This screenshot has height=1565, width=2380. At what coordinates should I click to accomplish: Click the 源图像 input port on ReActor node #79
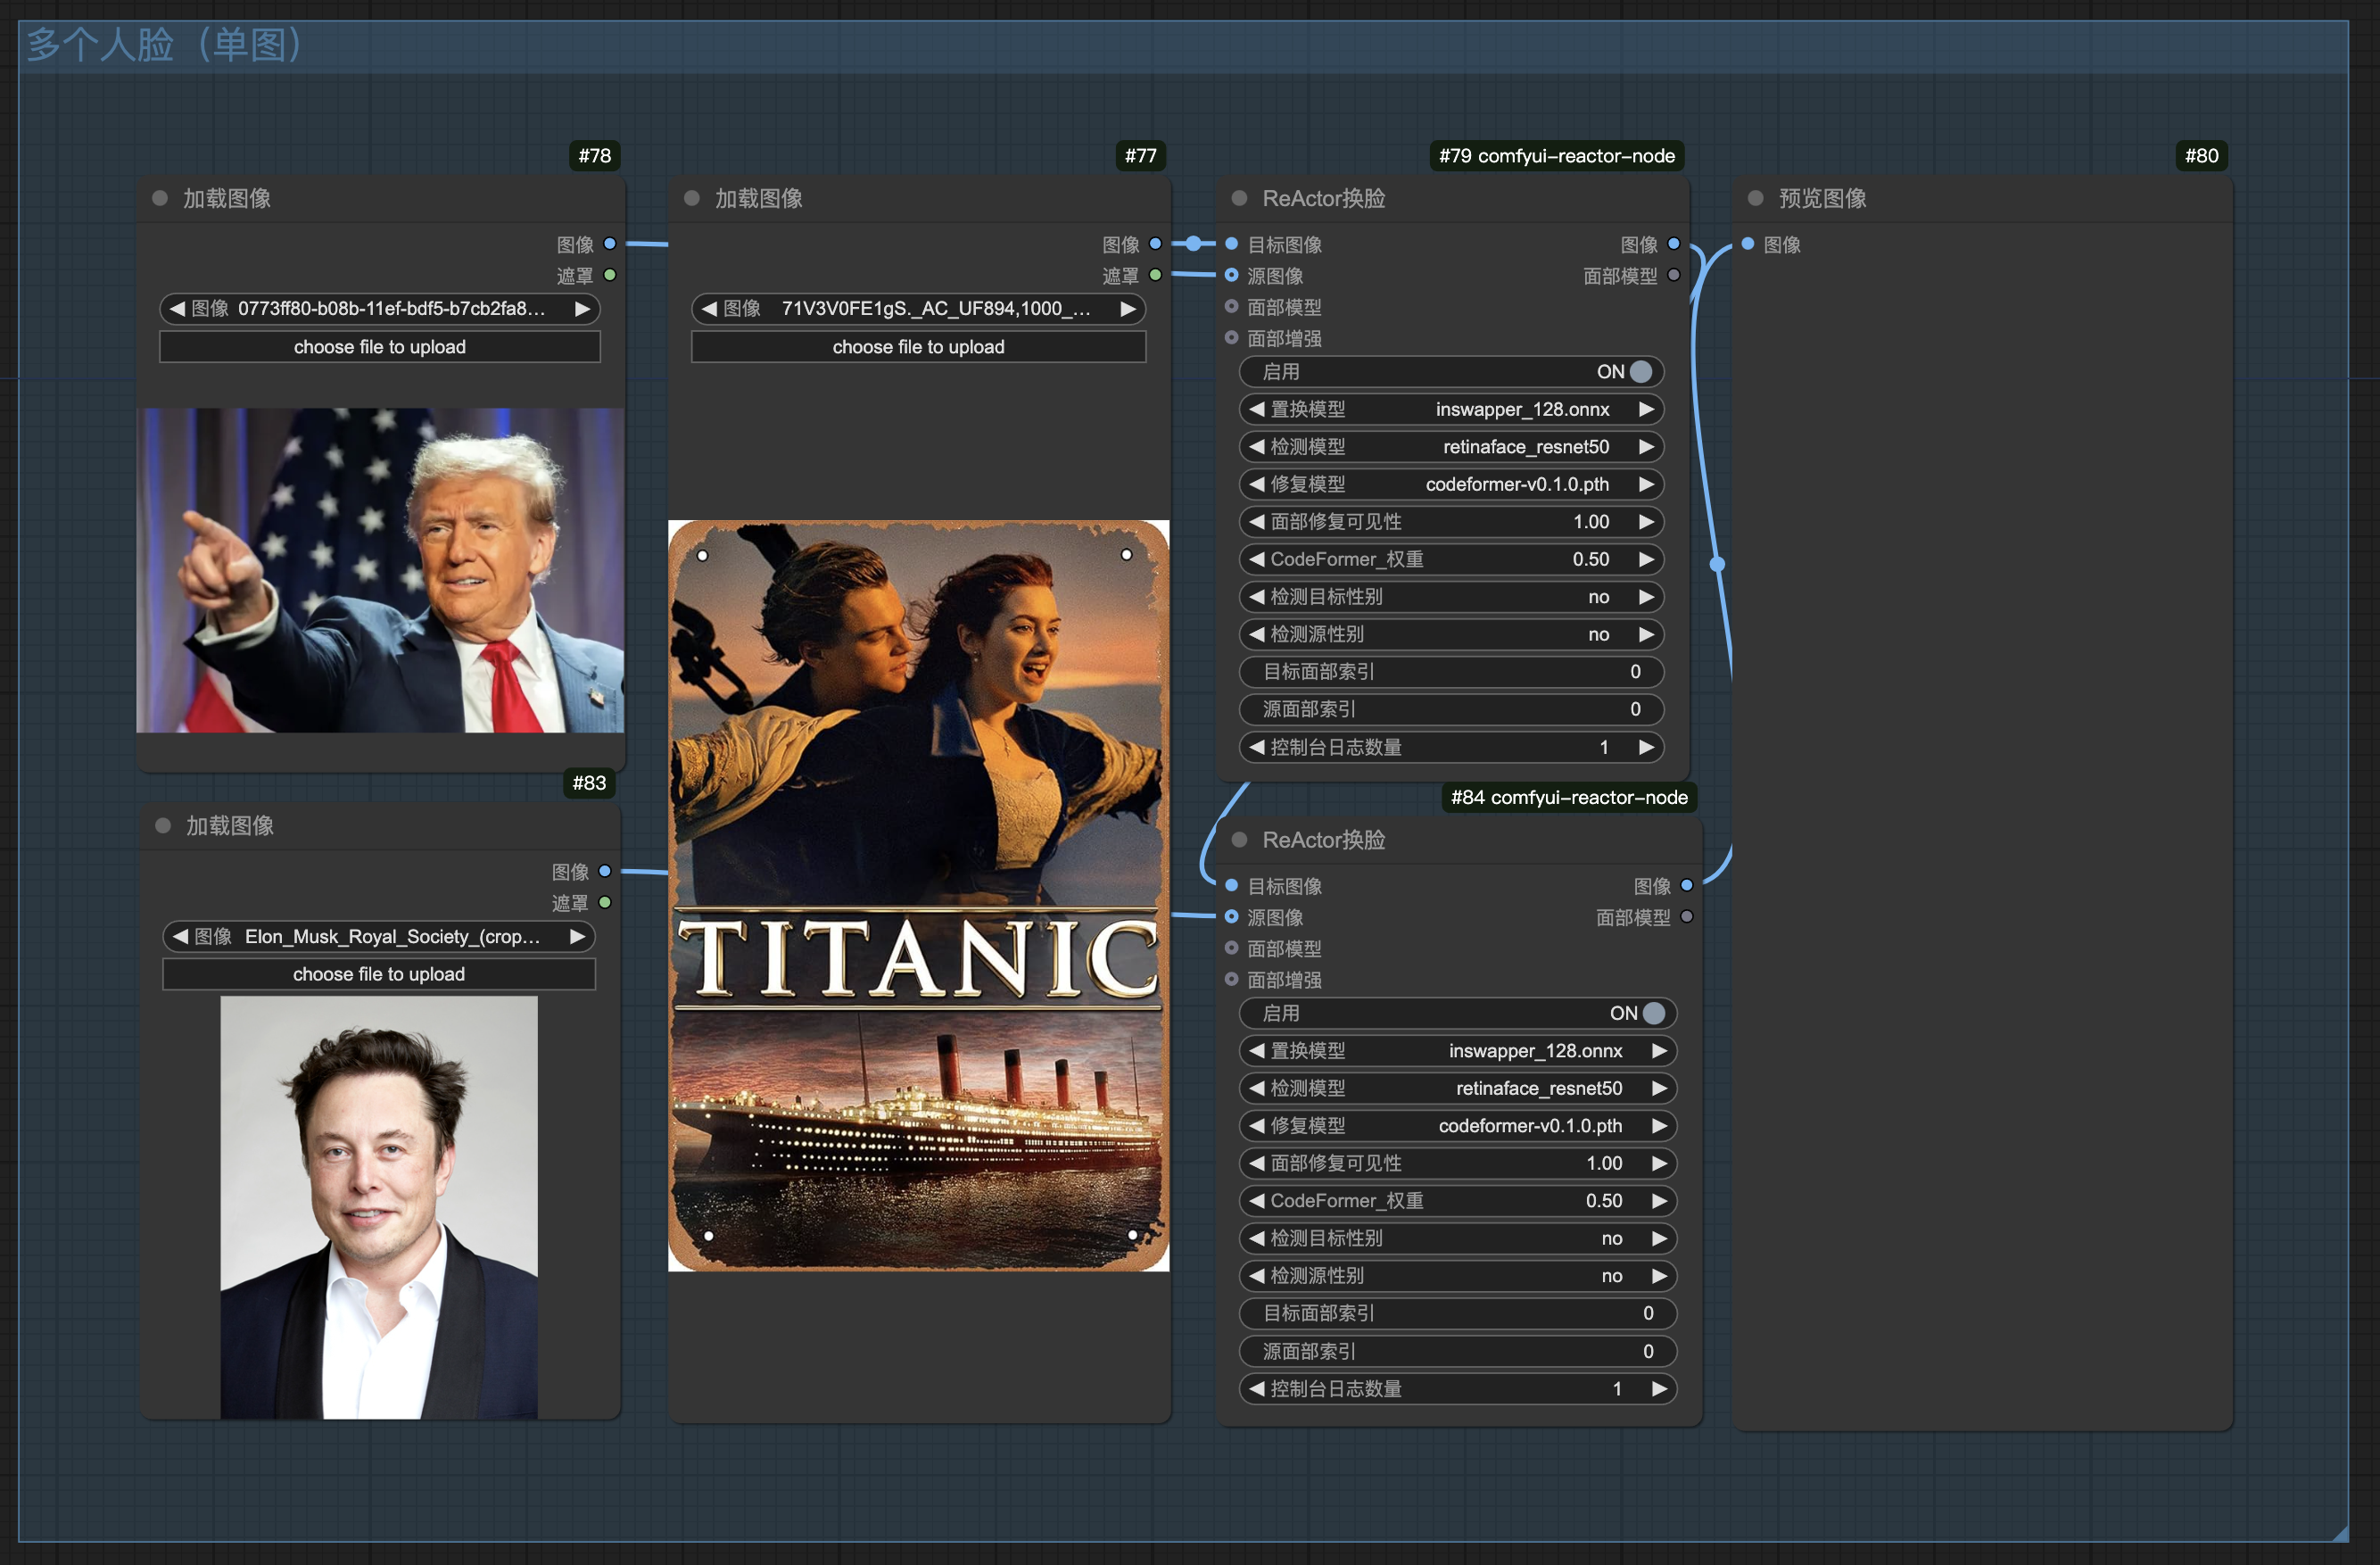(1232, 275)
